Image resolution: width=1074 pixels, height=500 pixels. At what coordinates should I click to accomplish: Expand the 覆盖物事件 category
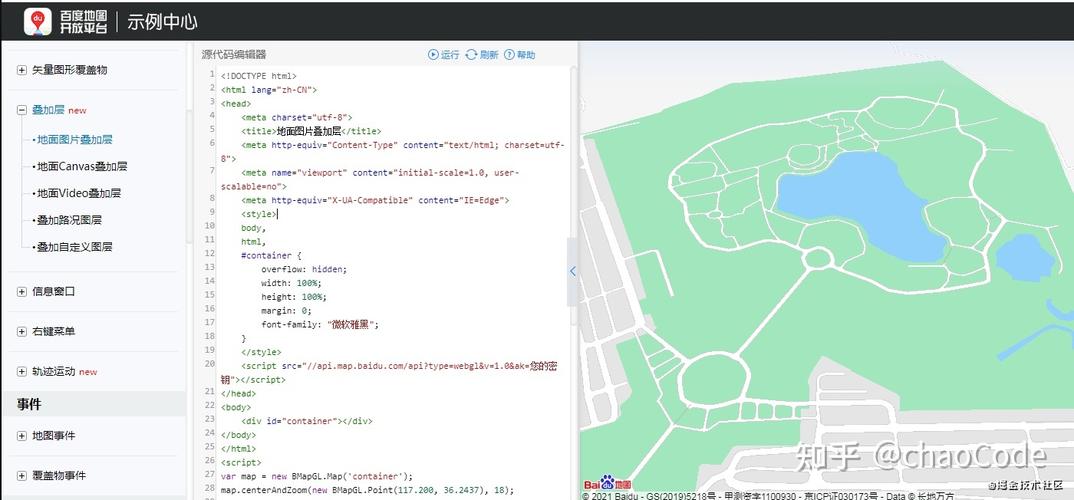(x=22, y=475)
